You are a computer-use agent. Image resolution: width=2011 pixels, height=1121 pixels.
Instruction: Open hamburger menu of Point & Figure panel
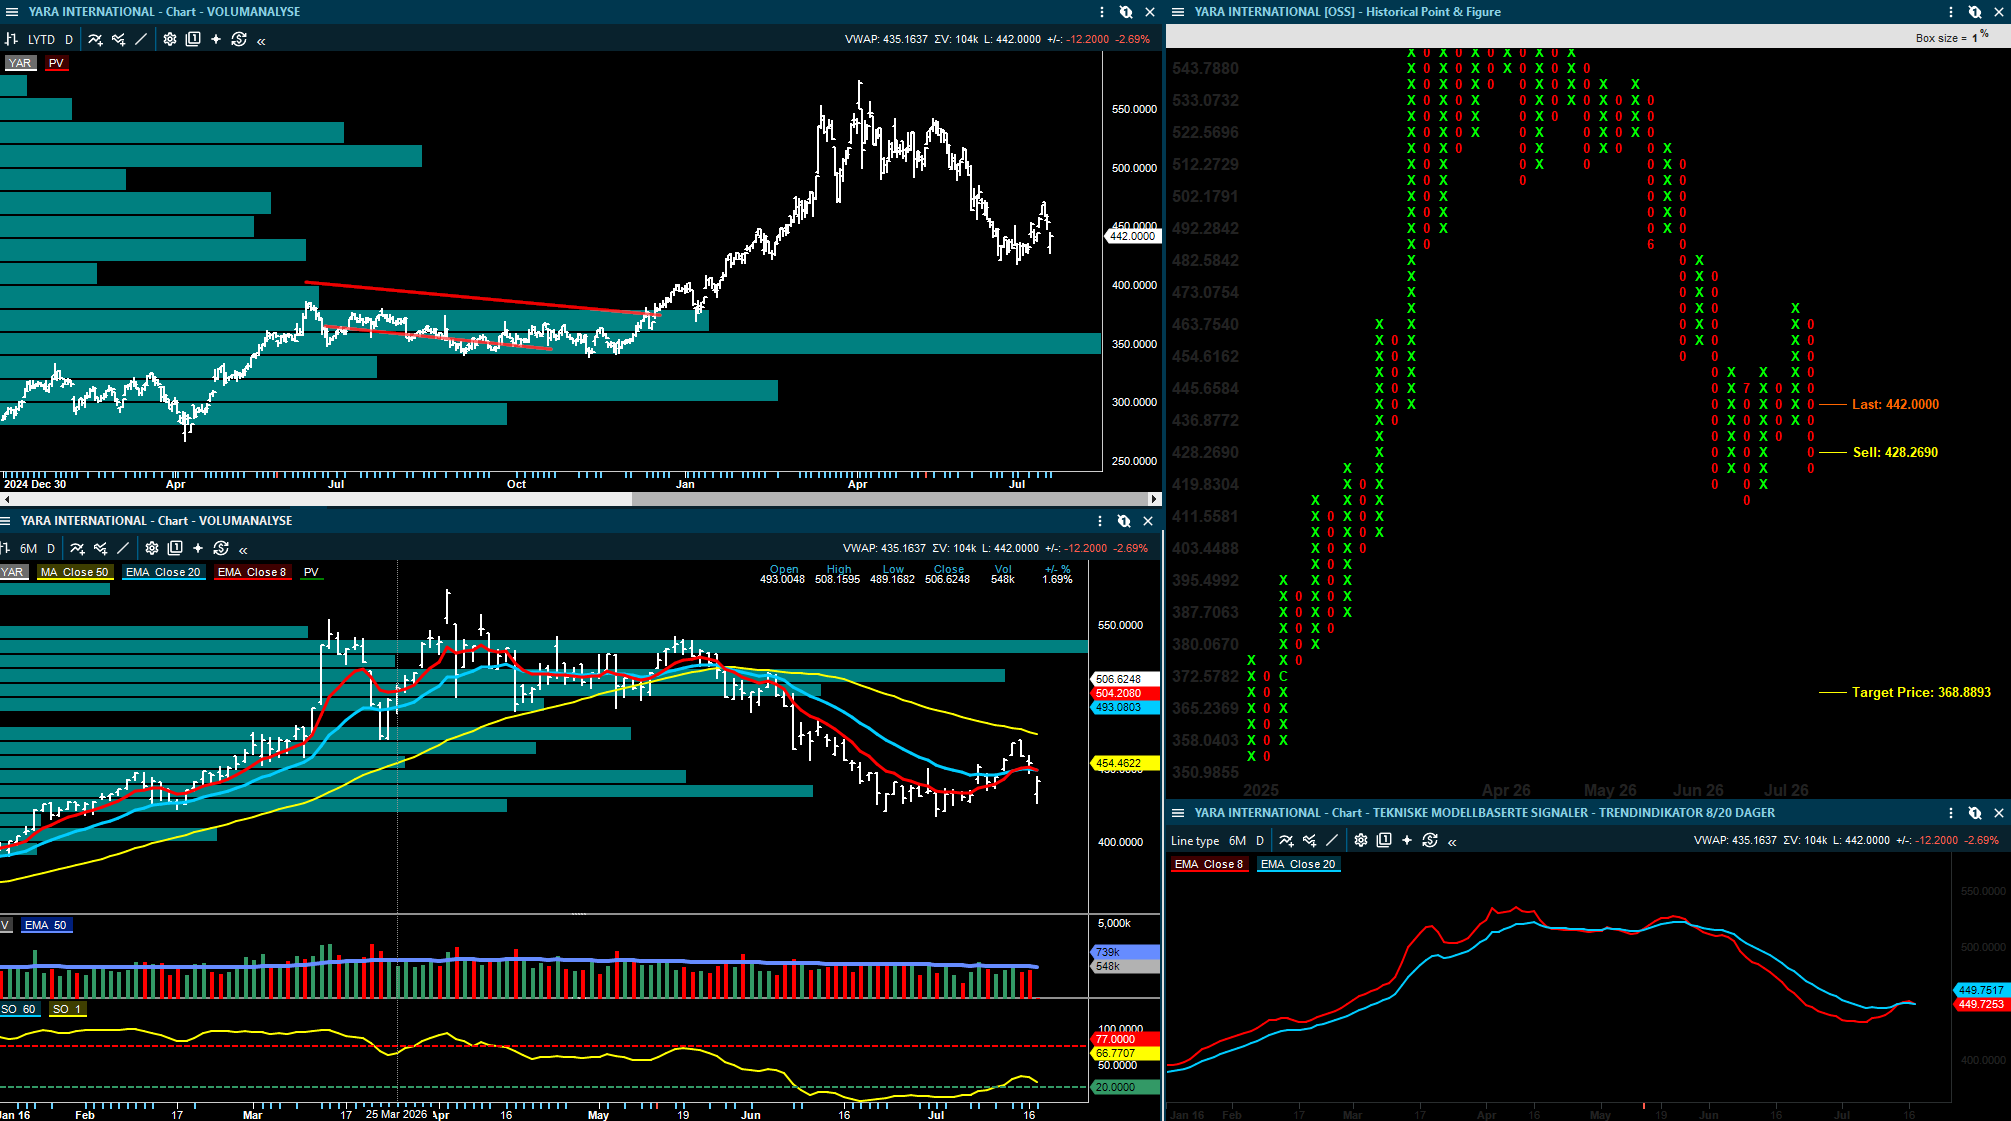pos(1178,12)
